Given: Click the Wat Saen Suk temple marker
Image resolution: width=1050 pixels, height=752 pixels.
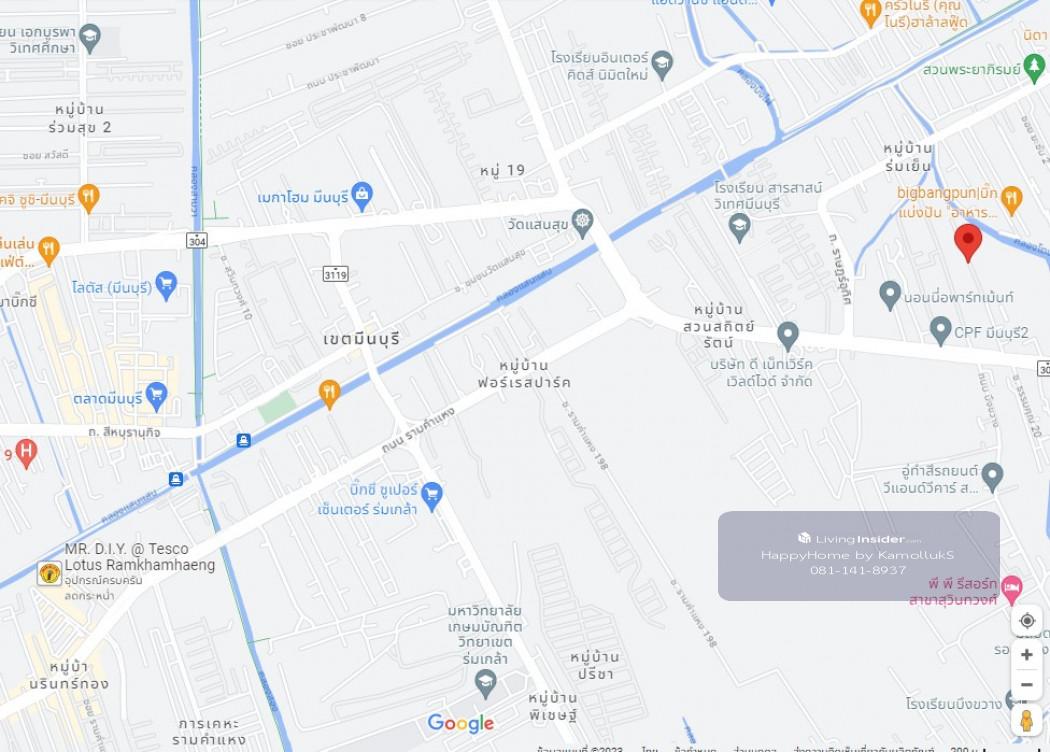Looking at the screenshot, I should pos(583,224).
